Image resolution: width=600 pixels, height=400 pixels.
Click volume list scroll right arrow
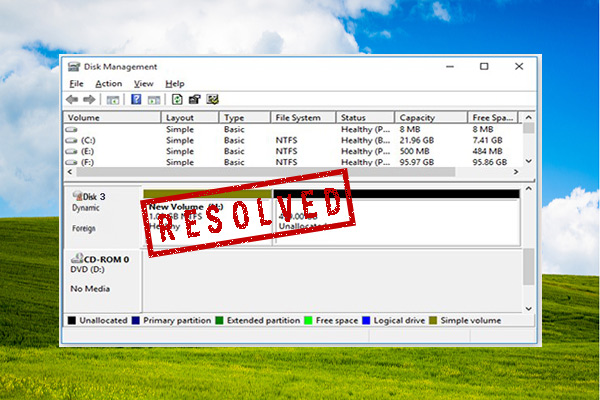point(516,172)
